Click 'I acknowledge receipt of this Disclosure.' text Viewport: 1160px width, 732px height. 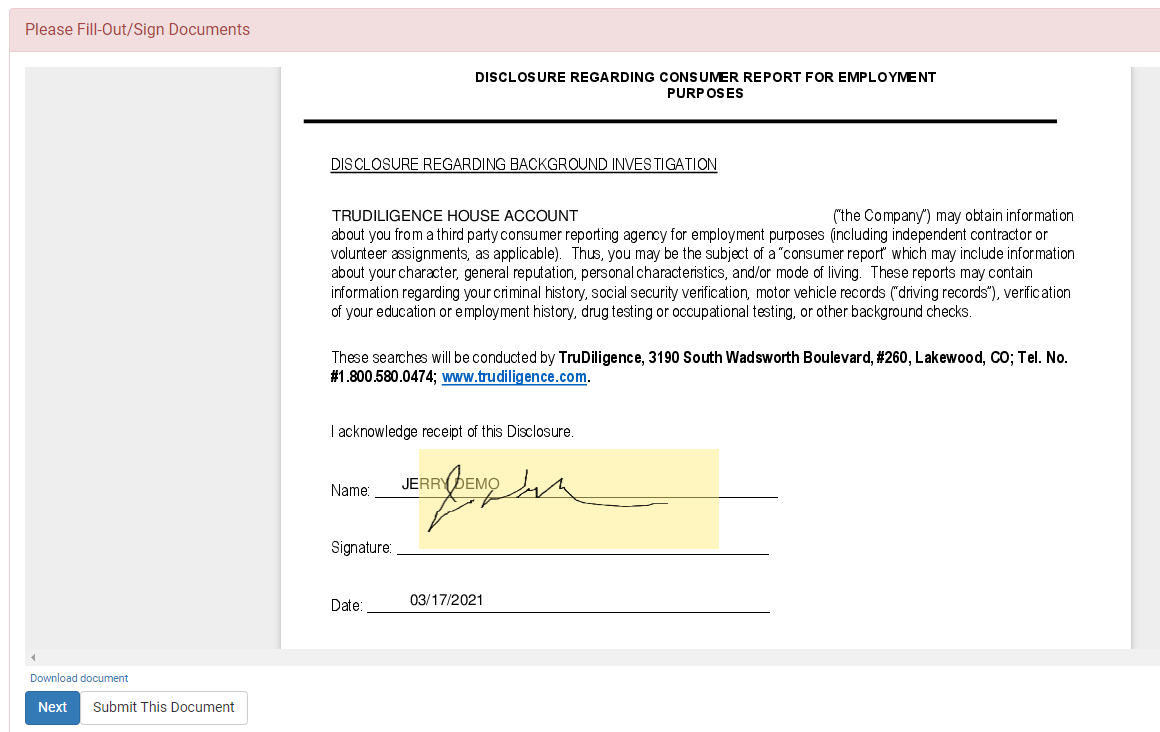(452, 432)
